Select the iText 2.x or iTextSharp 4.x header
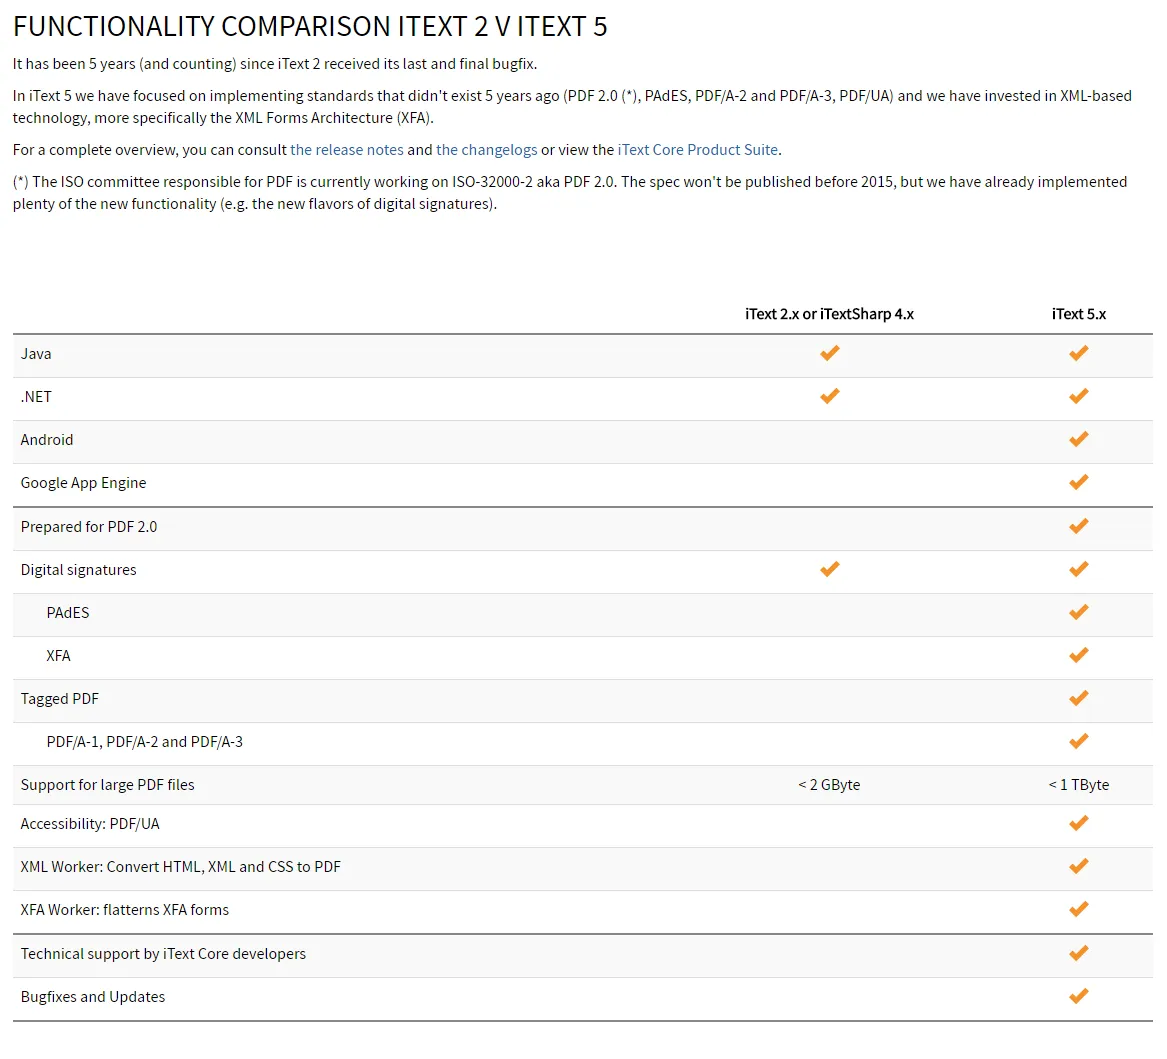The width and height of the screenshot is (1167, 1059). (829, 314)
